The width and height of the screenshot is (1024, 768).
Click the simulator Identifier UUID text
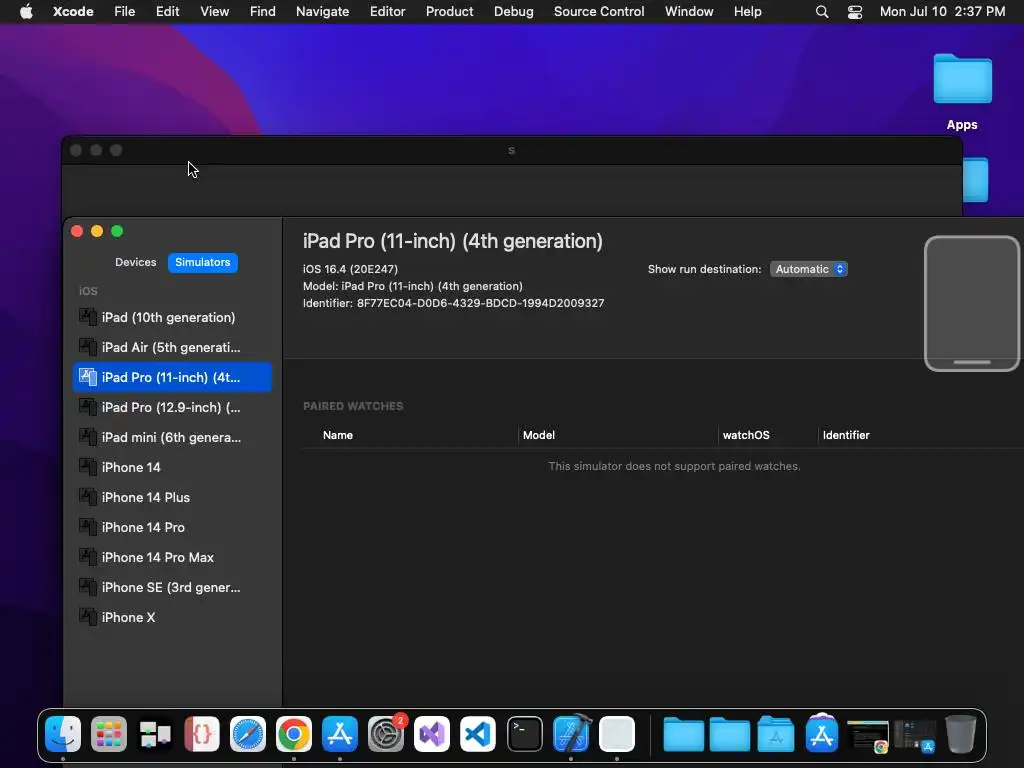click(480, 303)
